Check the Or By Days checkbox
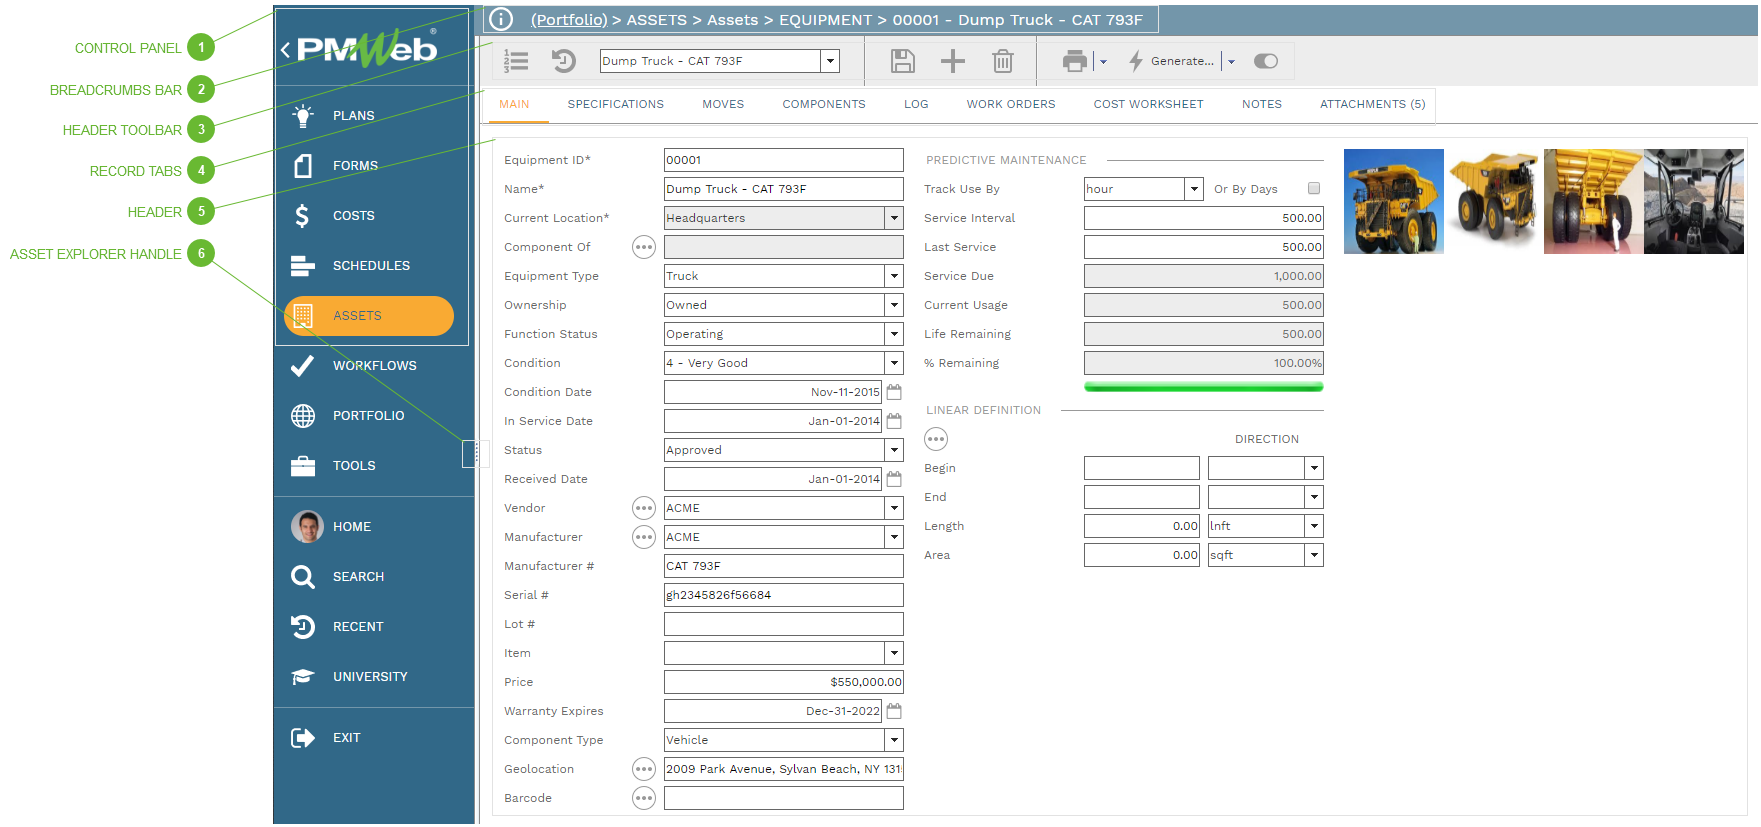The height and width of the screenshot is (827, 1761). coord(1314,188)
